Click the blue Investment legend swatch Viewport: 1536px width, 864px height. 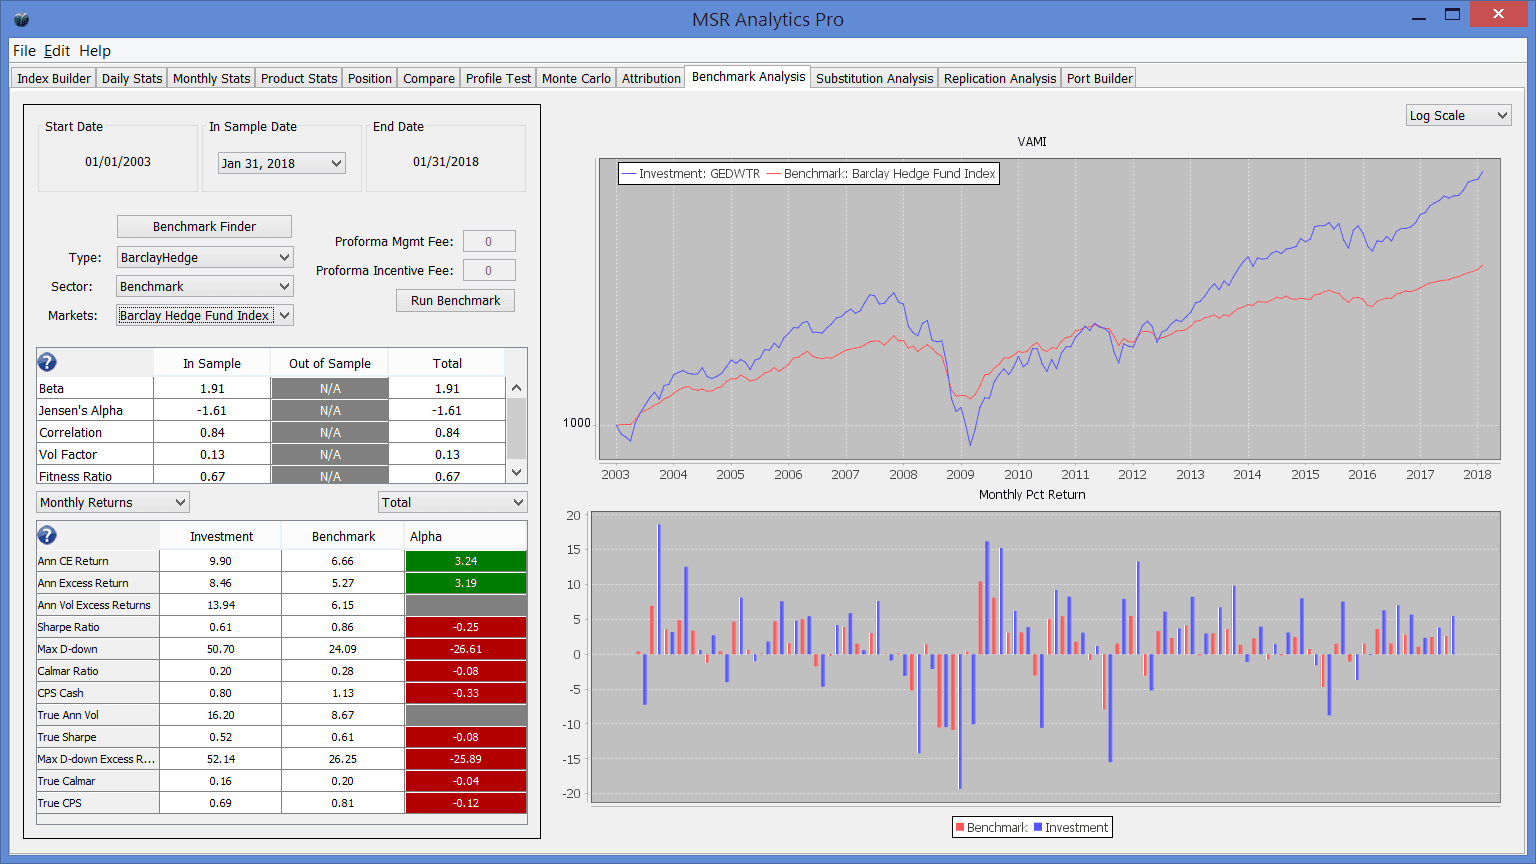1038,827
